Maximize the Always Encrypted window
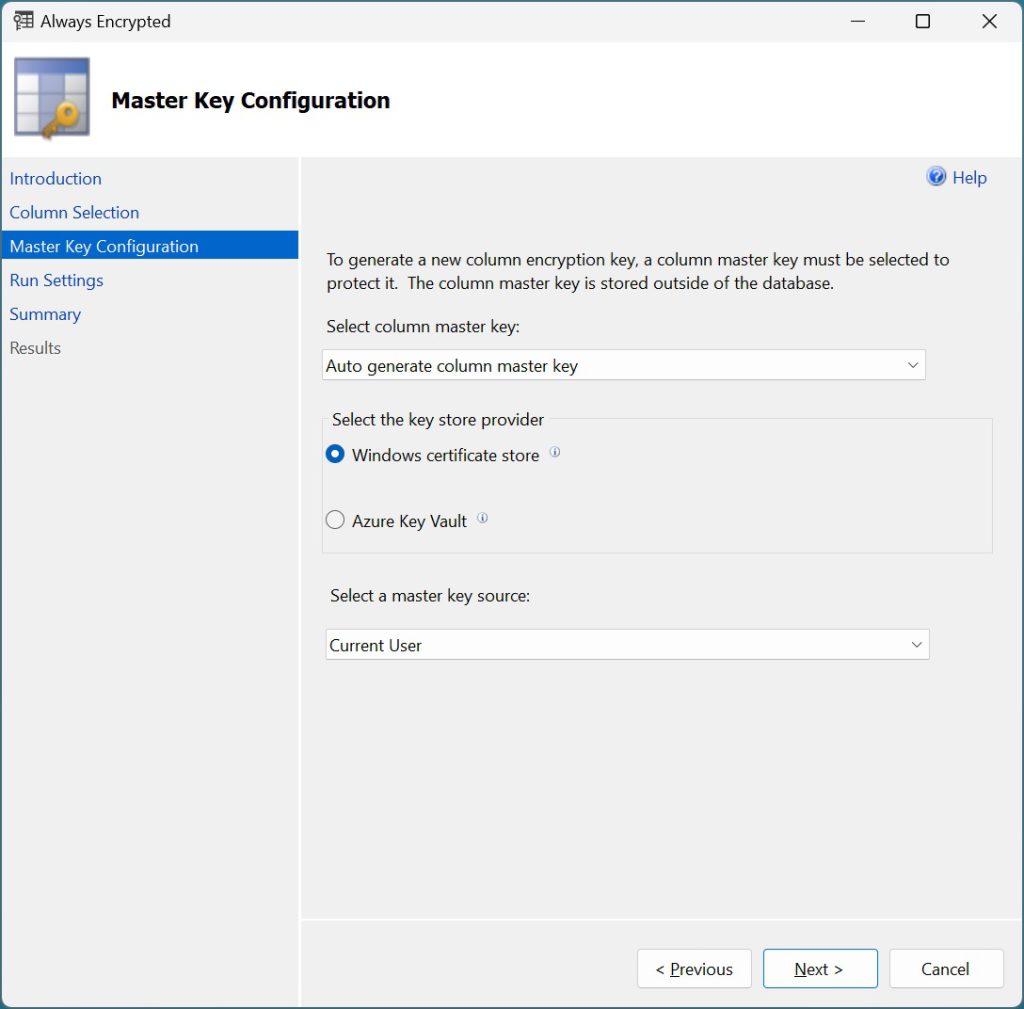 pyautogui.click(x=923, y=21)
